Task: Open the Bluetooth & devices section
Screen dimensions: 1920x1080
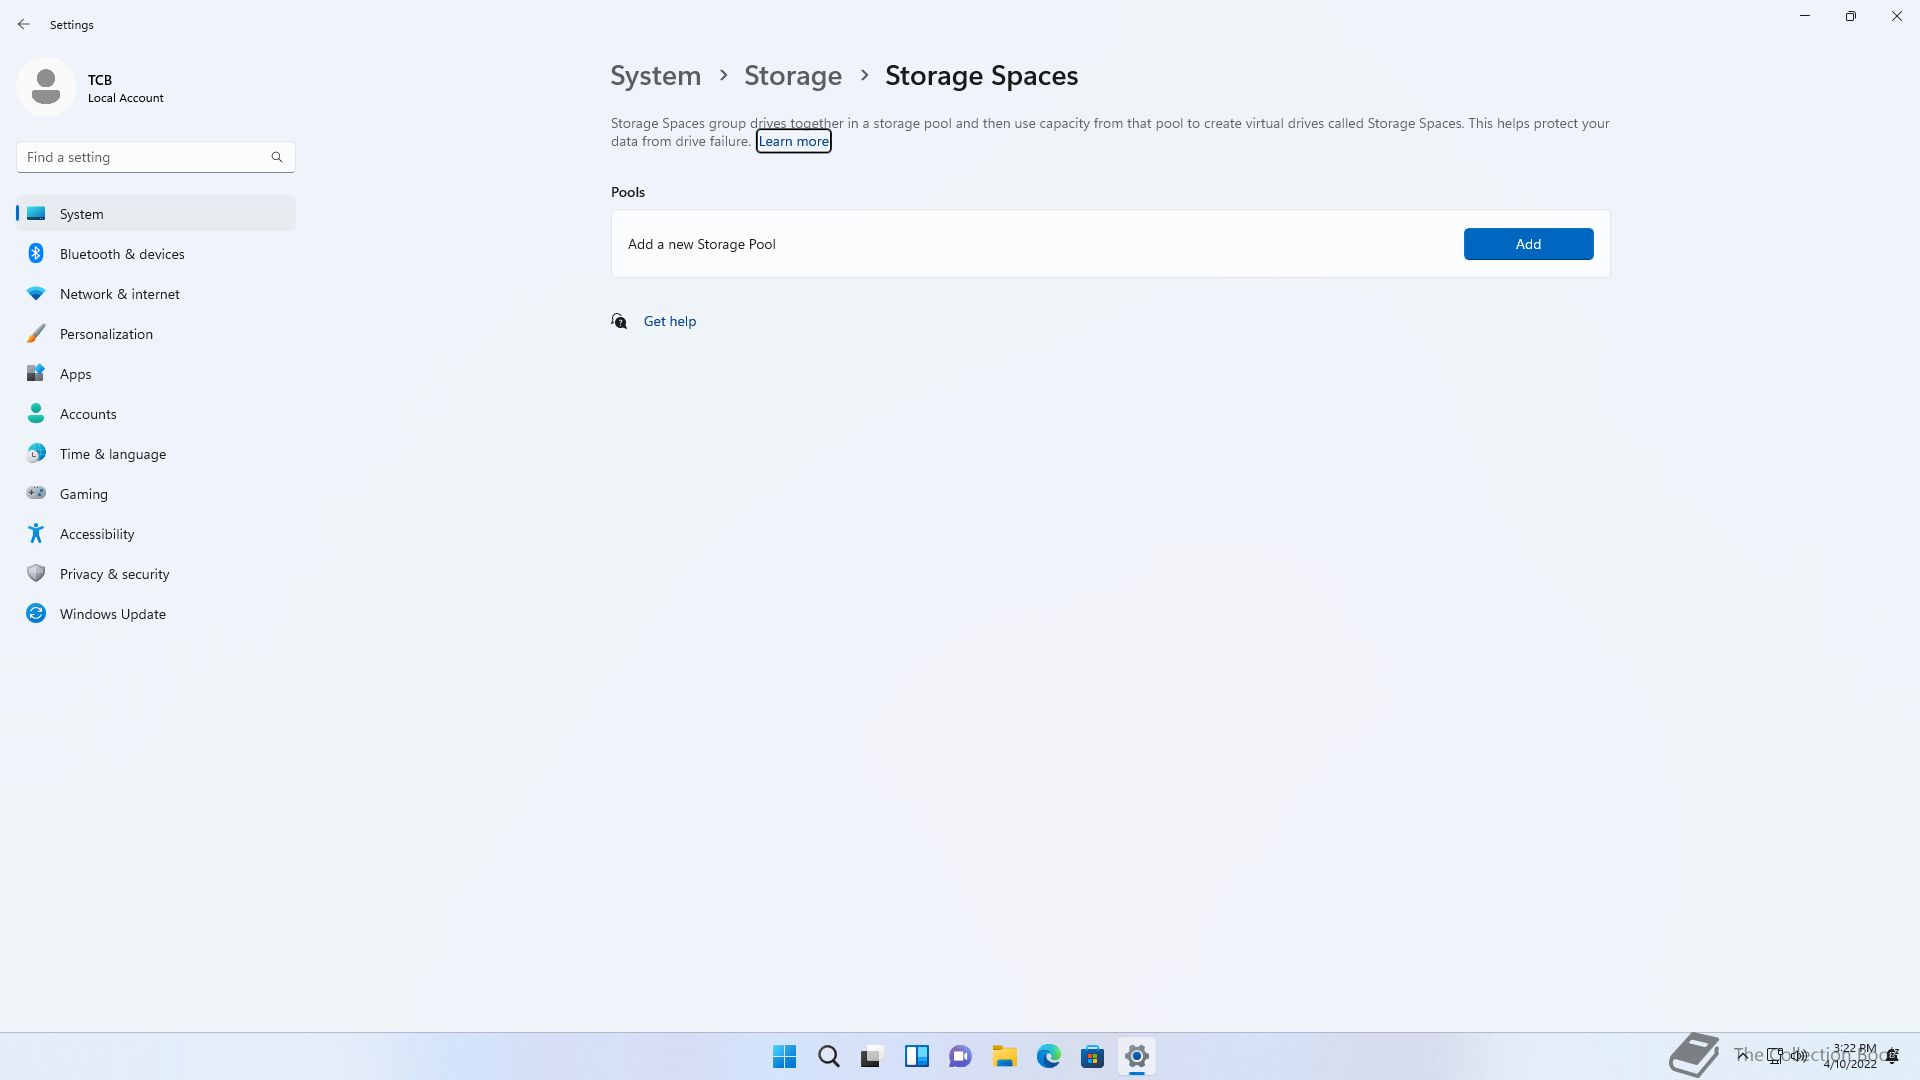Action: (x=156, y=254)
